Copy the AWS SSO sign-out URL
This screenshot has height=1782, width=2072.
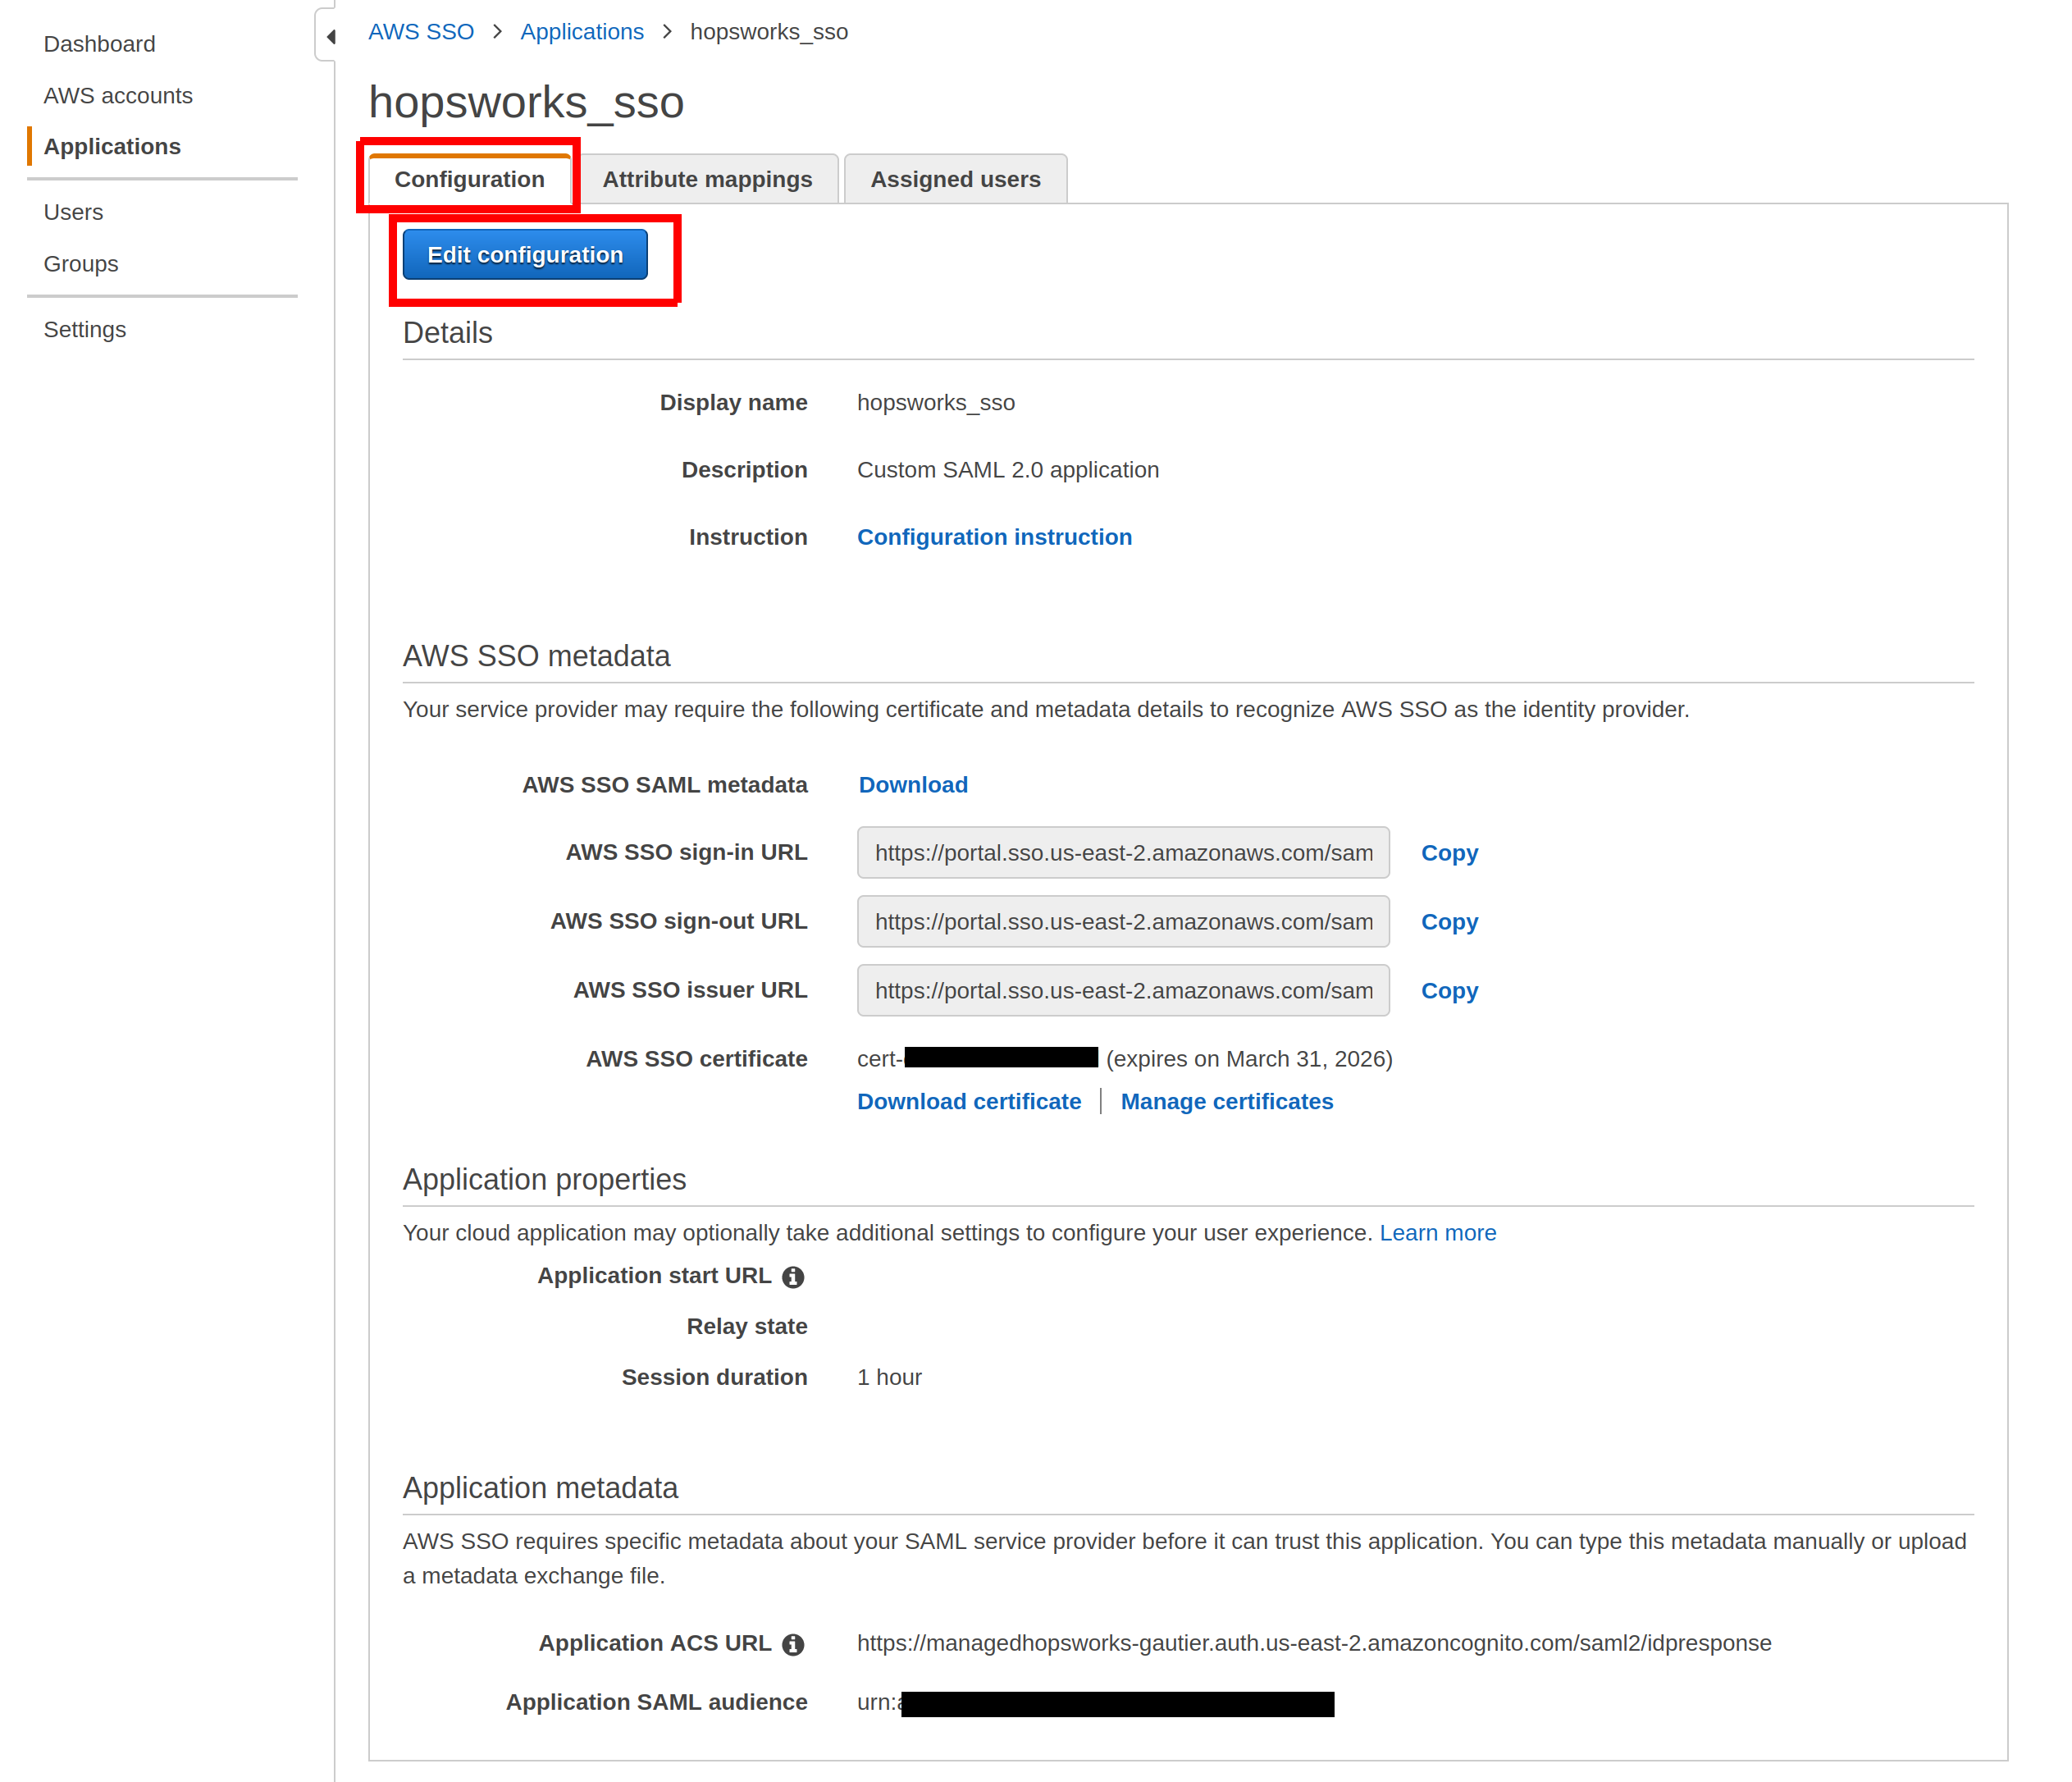1450,922
